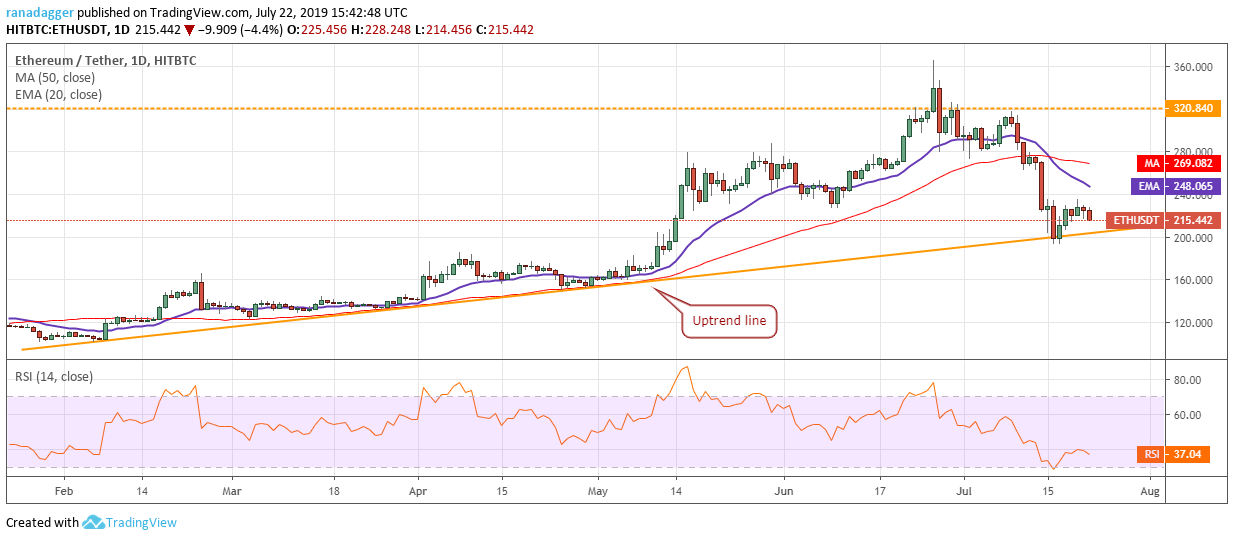Click the Uptrend line callout box
The height and width of the screenshot is (540, 1234).
coord(729,321)
